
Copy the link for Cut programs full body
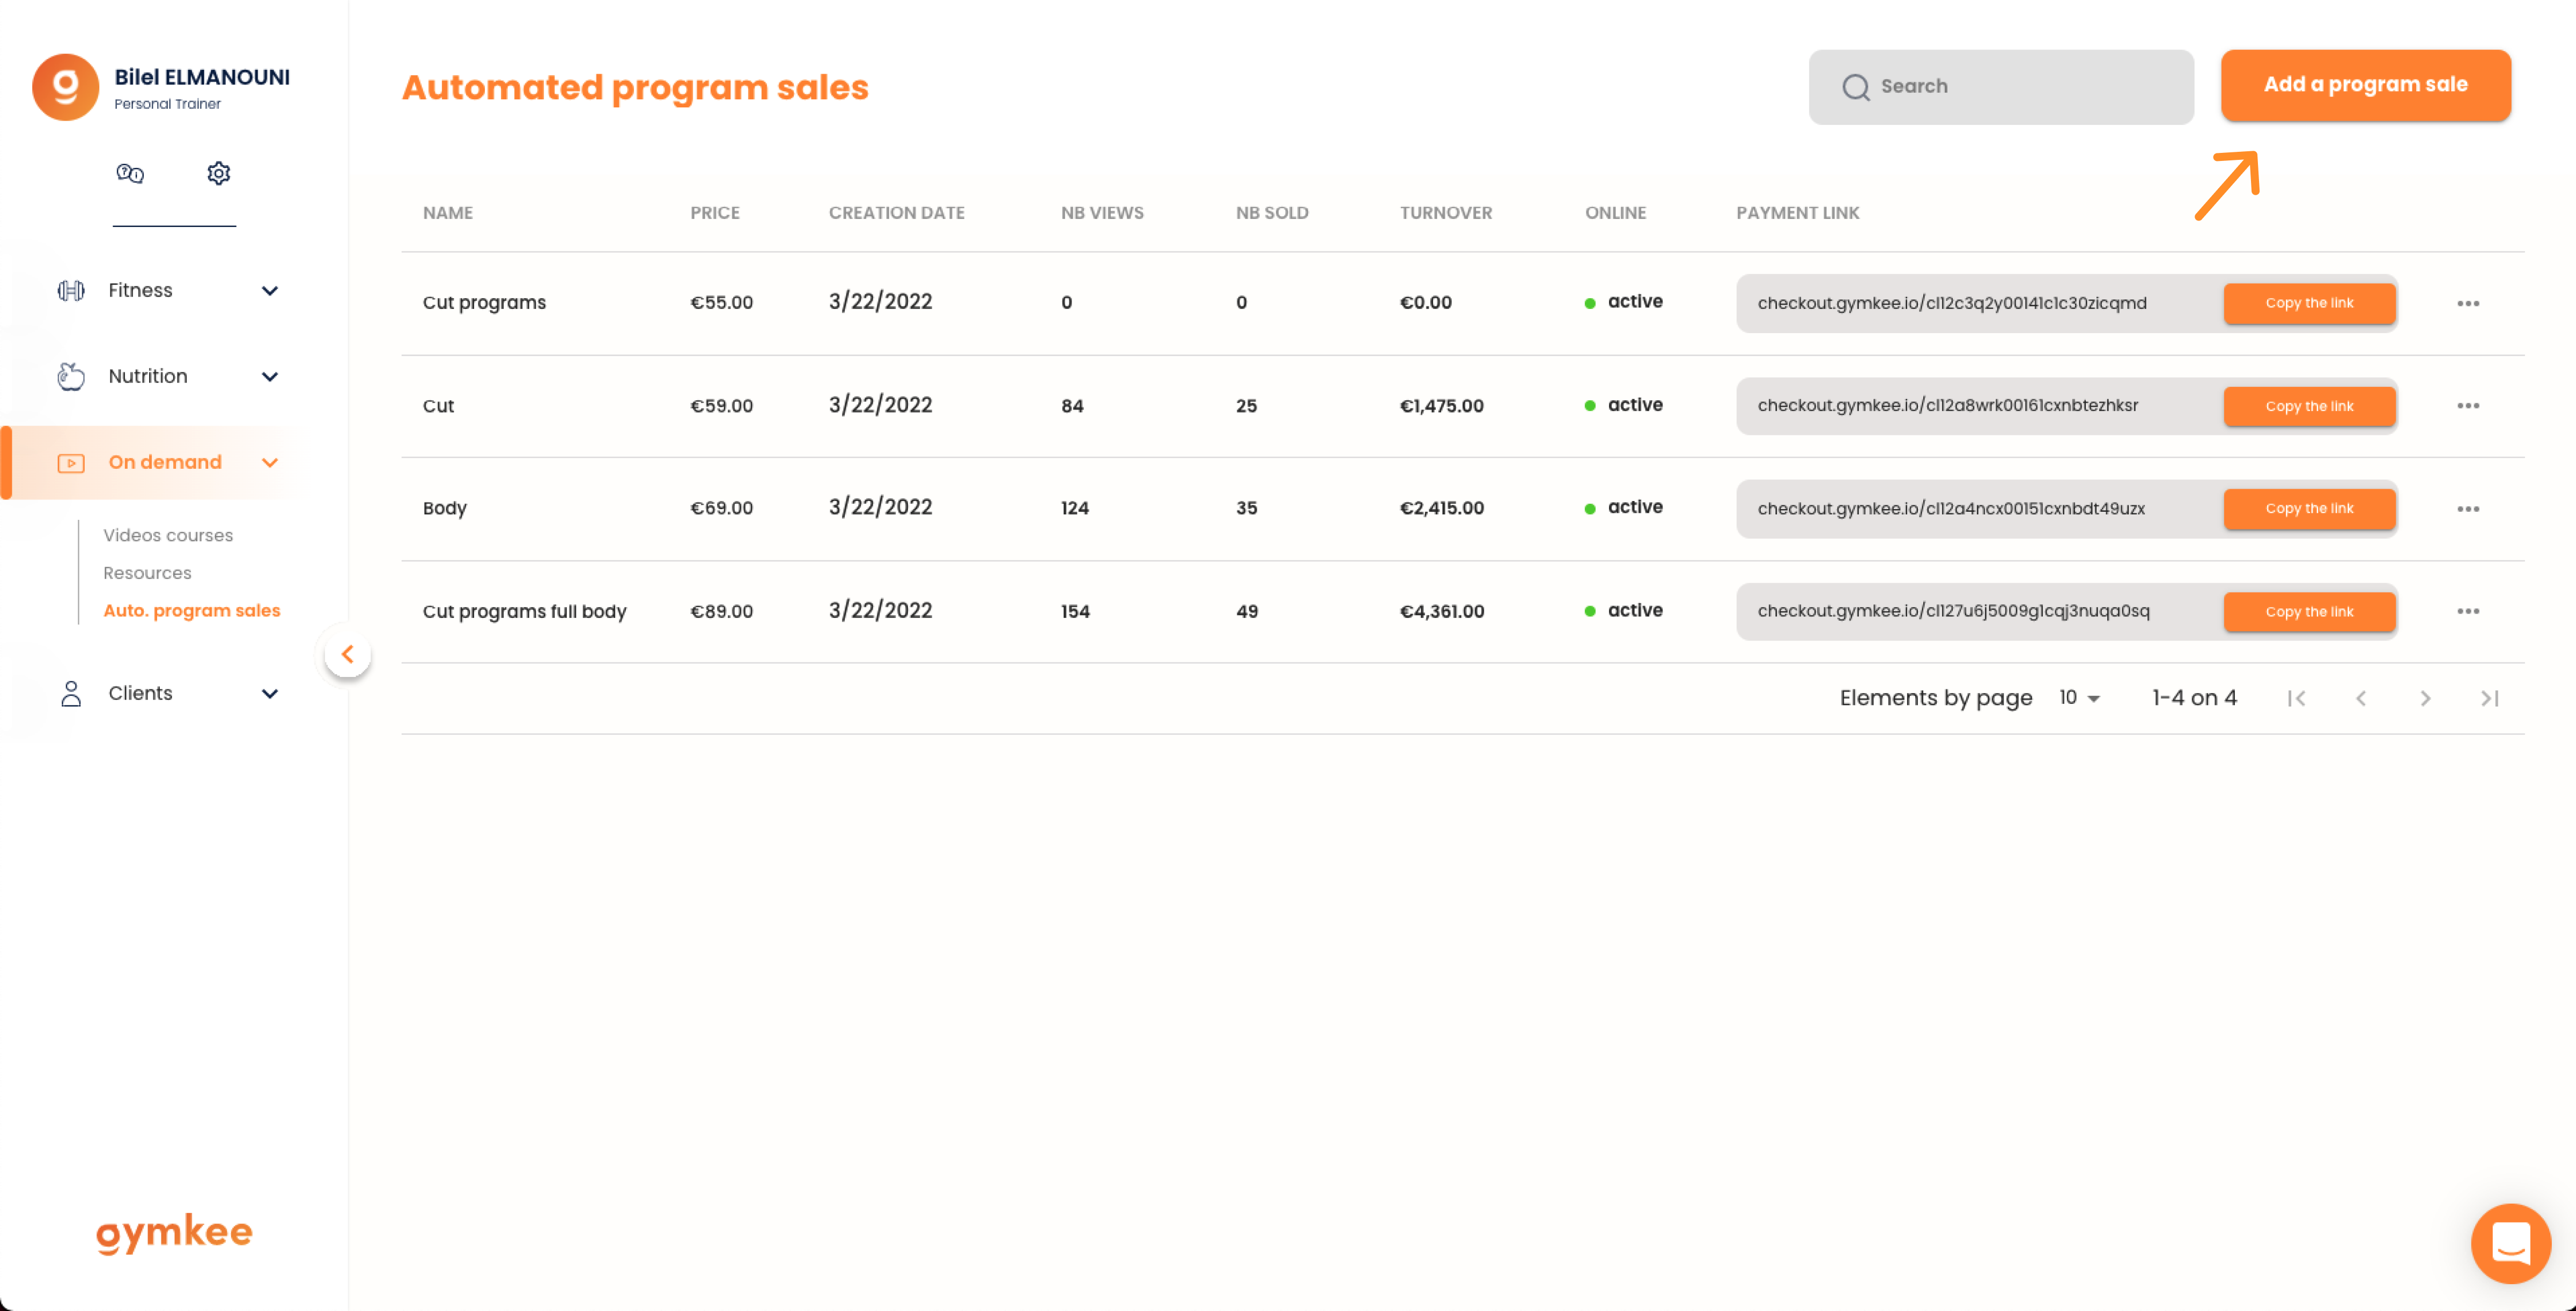2309,611
